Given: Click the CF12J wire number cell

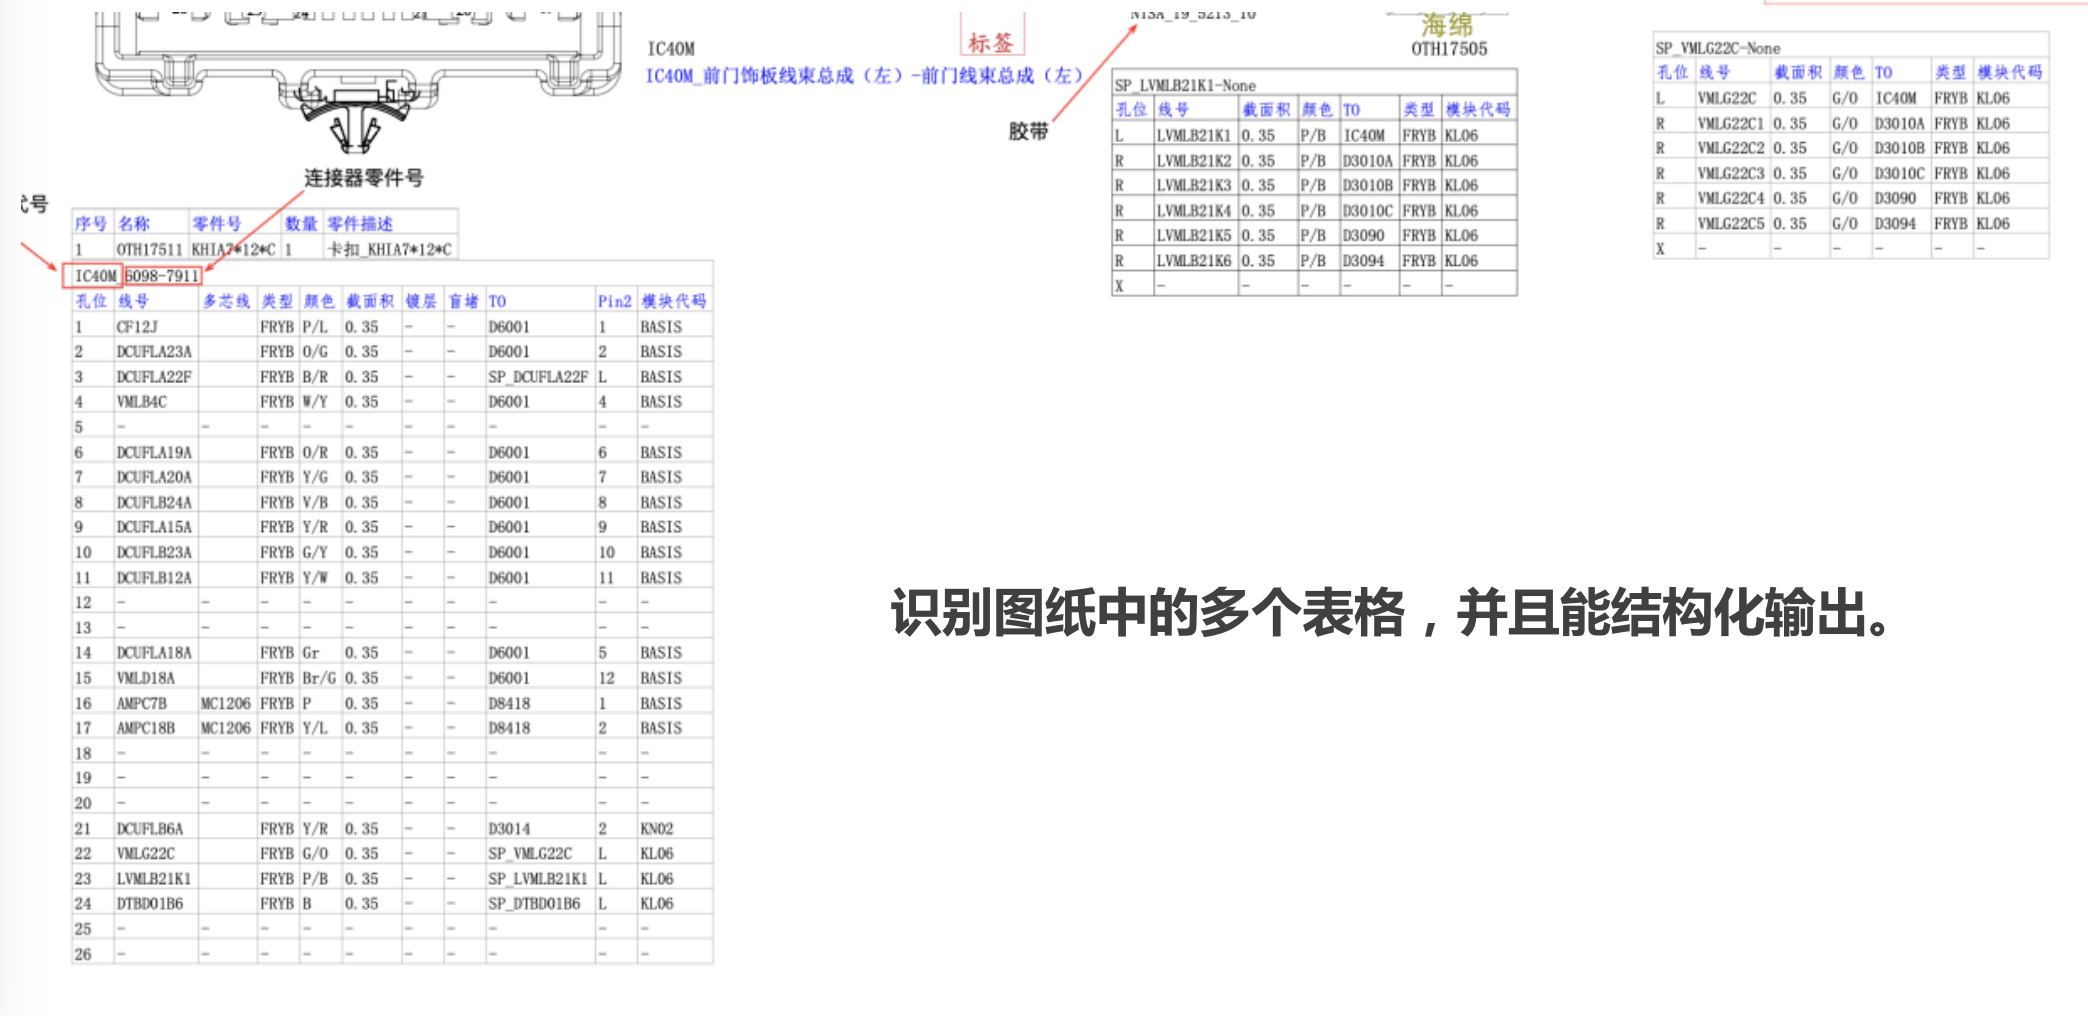Looking at the screenshot, I should [x=137, y=327].
